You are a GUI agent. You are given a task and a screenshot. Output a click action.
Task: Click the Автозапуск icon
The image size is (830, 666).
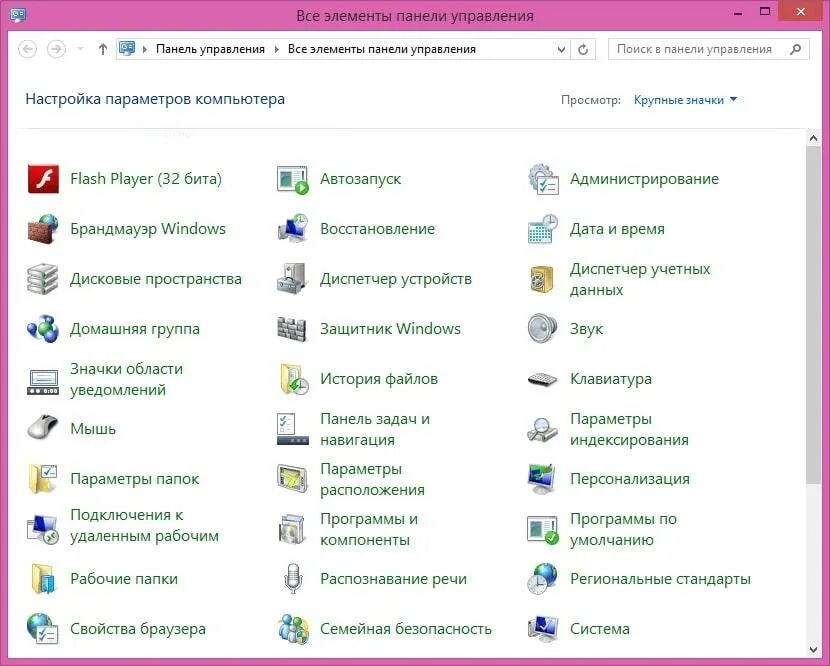pos(293,179)
